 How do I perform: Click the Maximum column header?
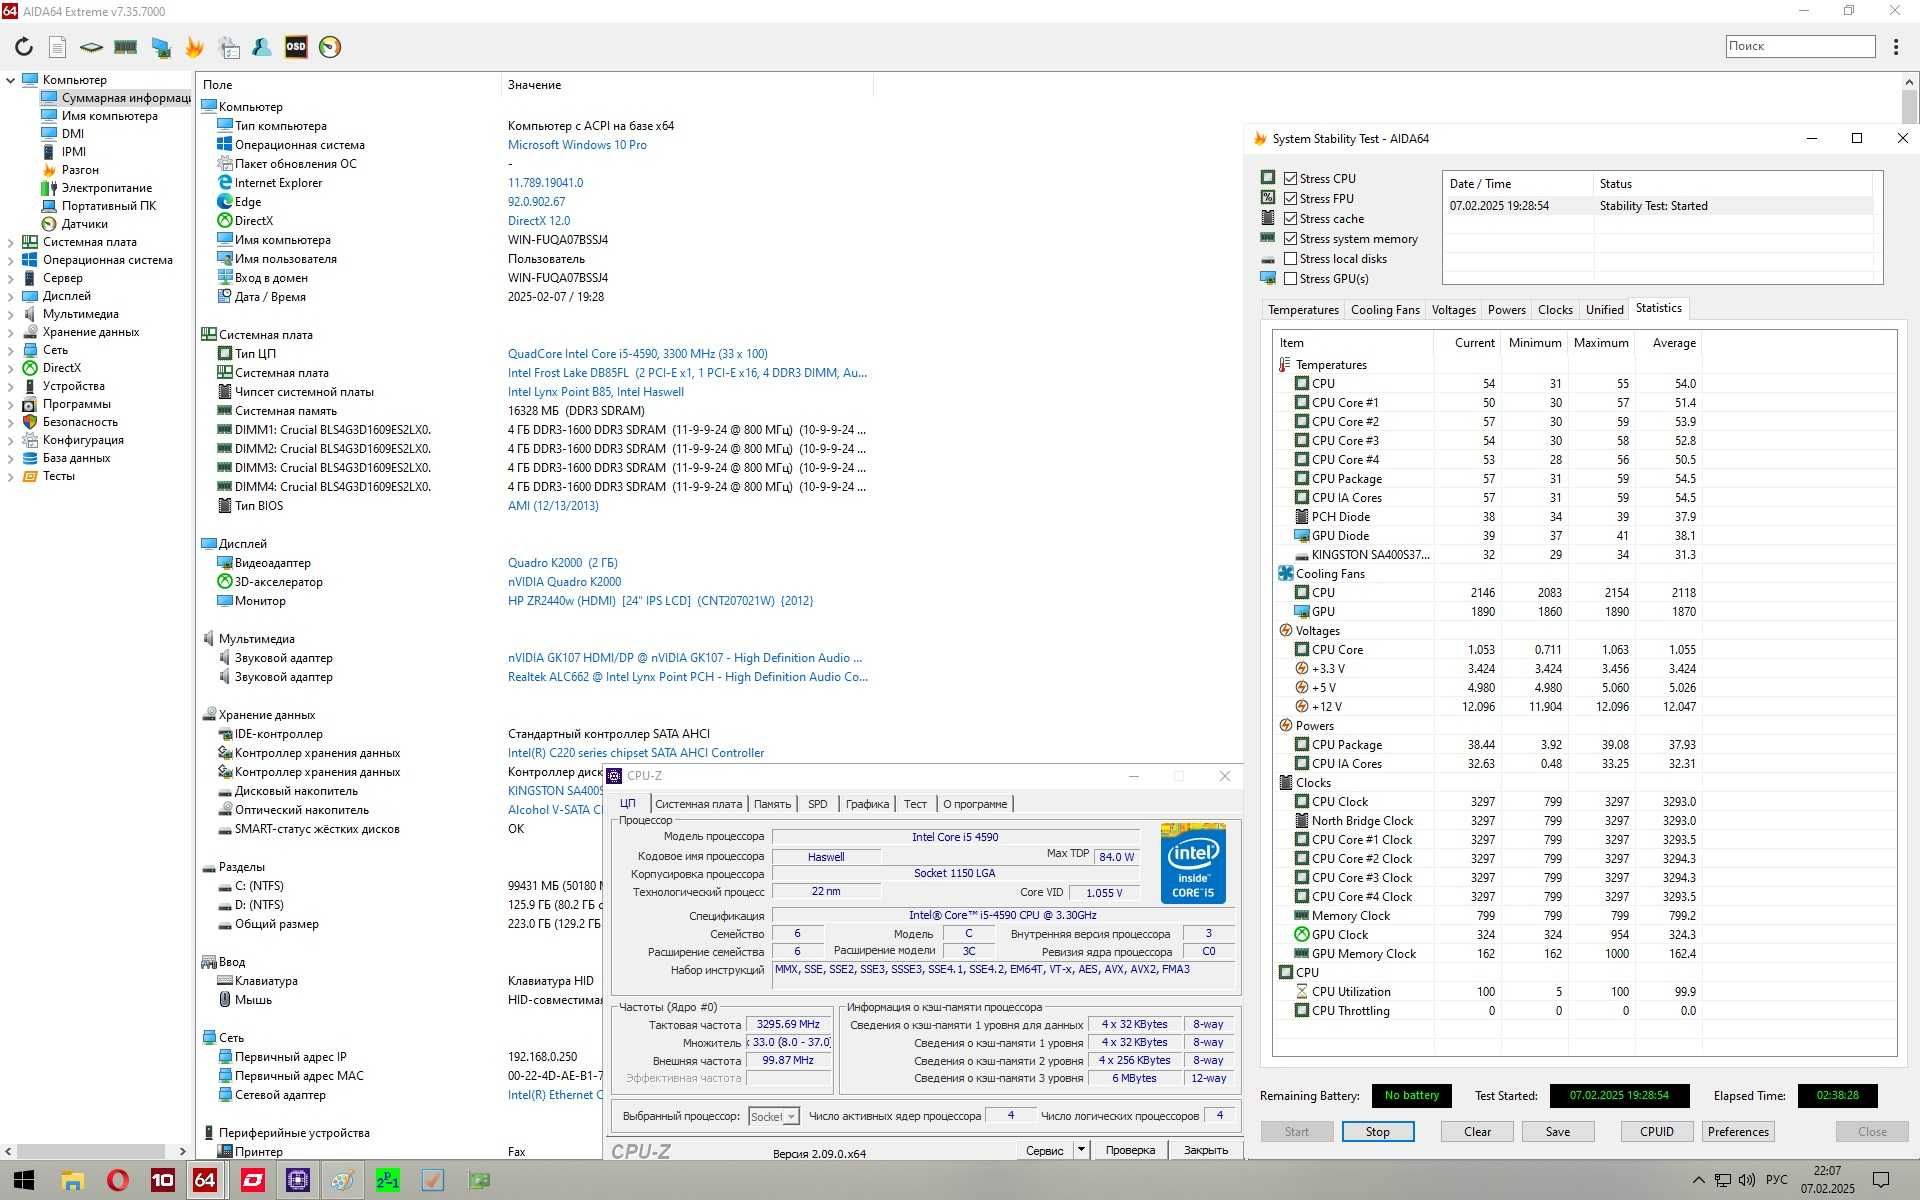pos(1601,343)
